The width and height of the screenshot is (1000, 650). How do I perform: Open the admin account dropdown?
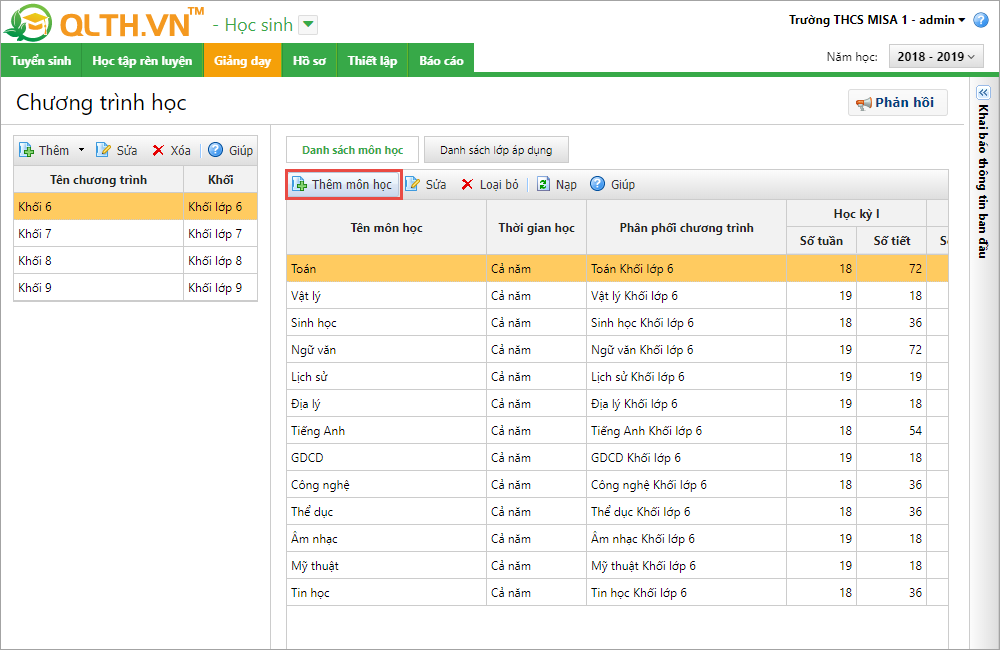tap(961, 21)
